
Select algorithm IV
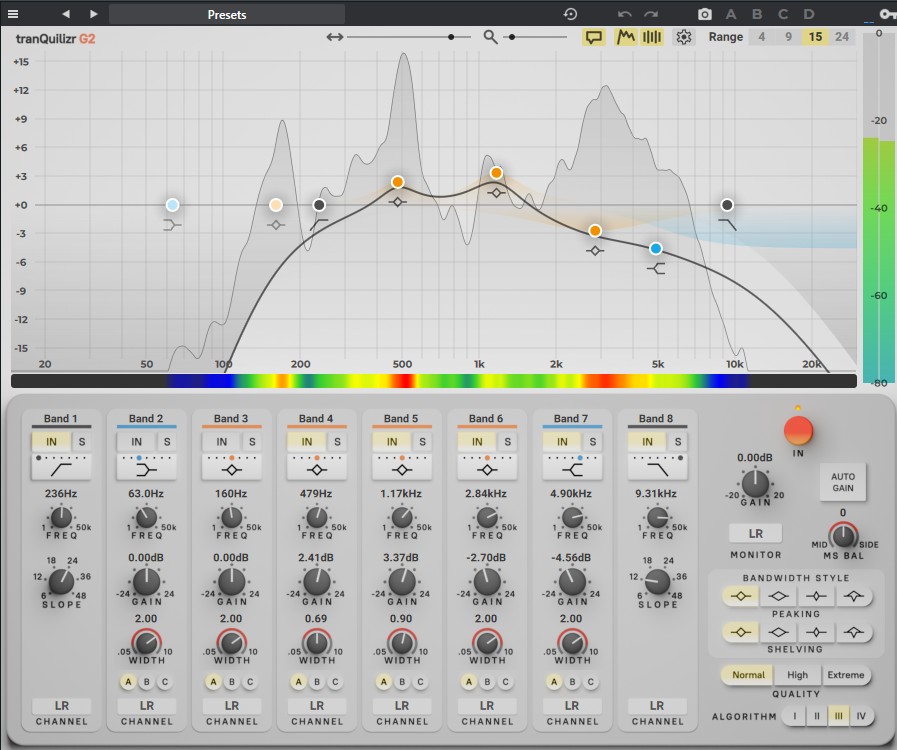click(861, 716)
